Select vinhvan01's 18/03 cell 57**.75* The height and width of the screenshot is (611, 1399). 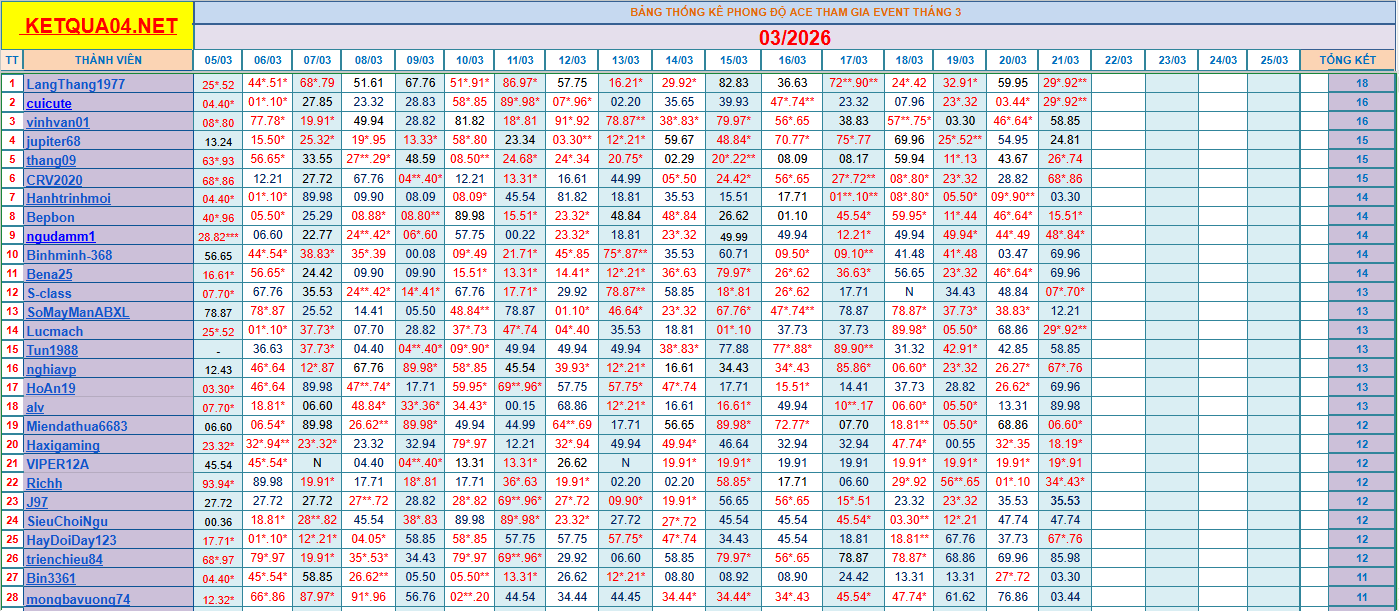tap(909, 122)
